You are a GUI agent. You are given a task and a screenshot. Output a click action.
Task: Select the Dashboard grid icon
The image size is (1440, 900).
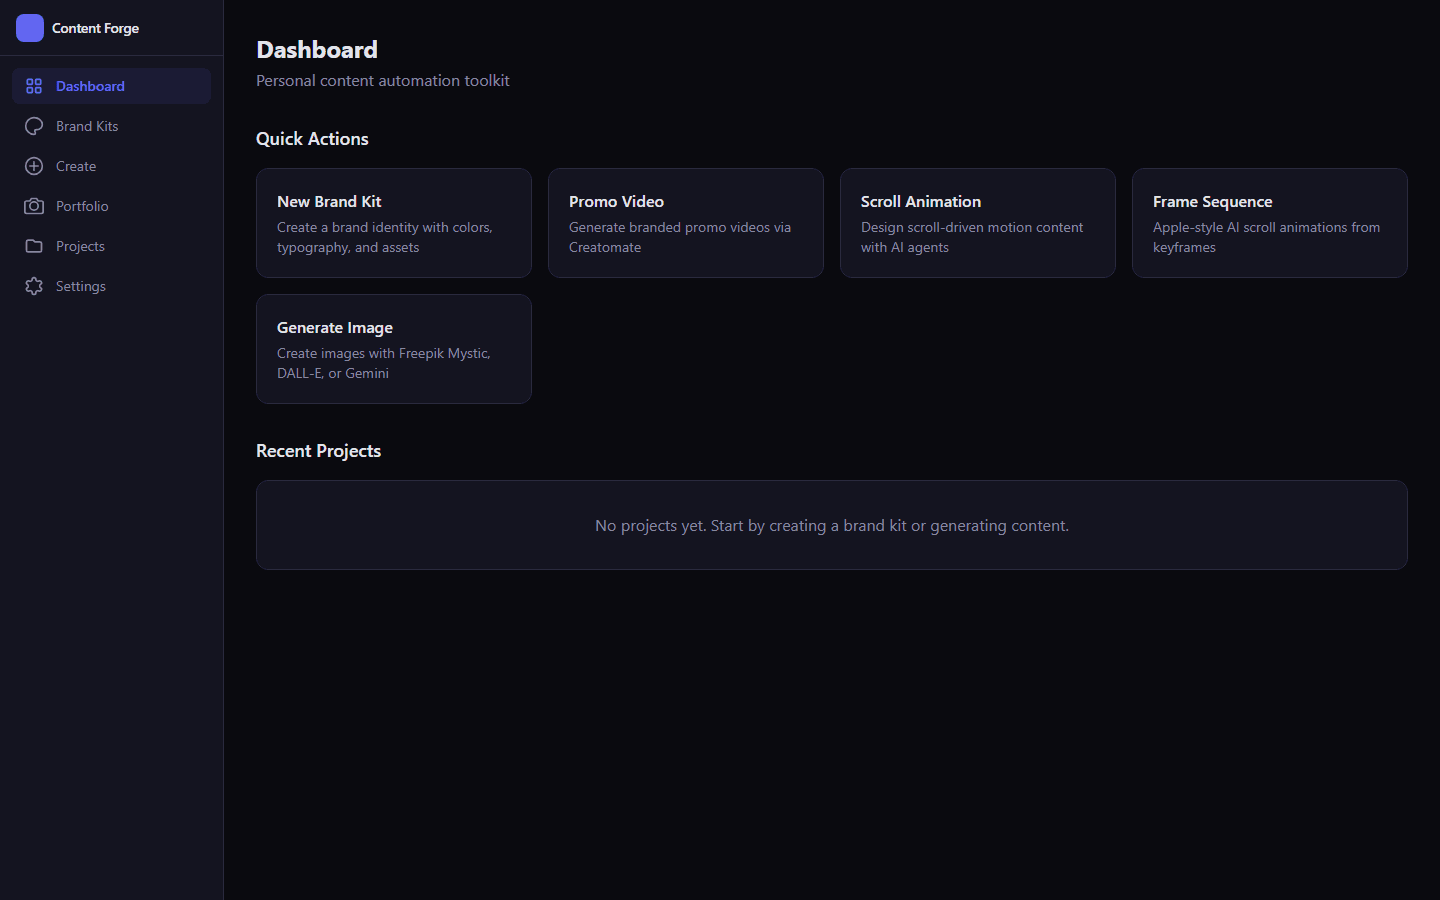tap(34, 86)
